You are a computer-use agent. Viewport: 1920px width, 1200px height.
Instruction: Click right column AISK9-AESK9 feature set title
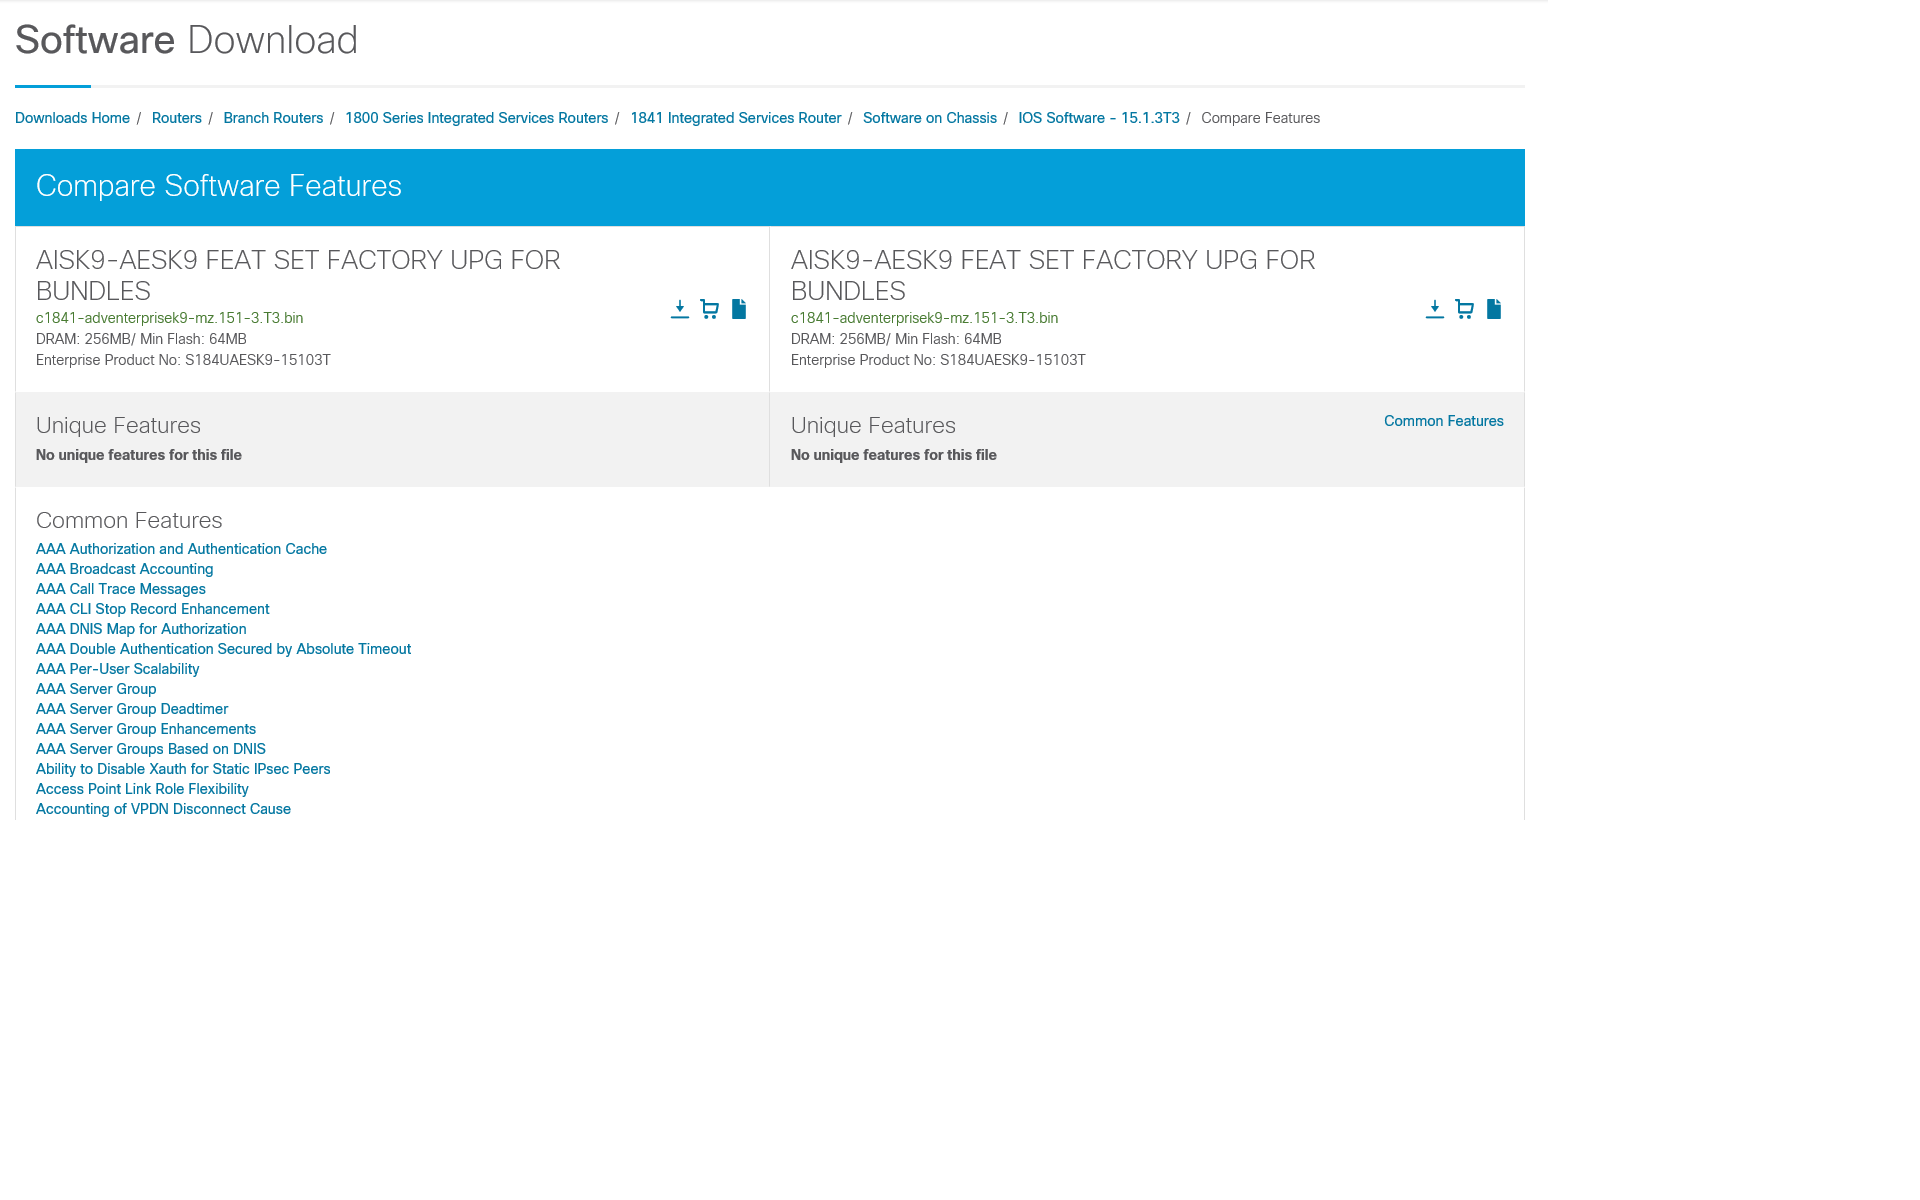[1053, 275]
